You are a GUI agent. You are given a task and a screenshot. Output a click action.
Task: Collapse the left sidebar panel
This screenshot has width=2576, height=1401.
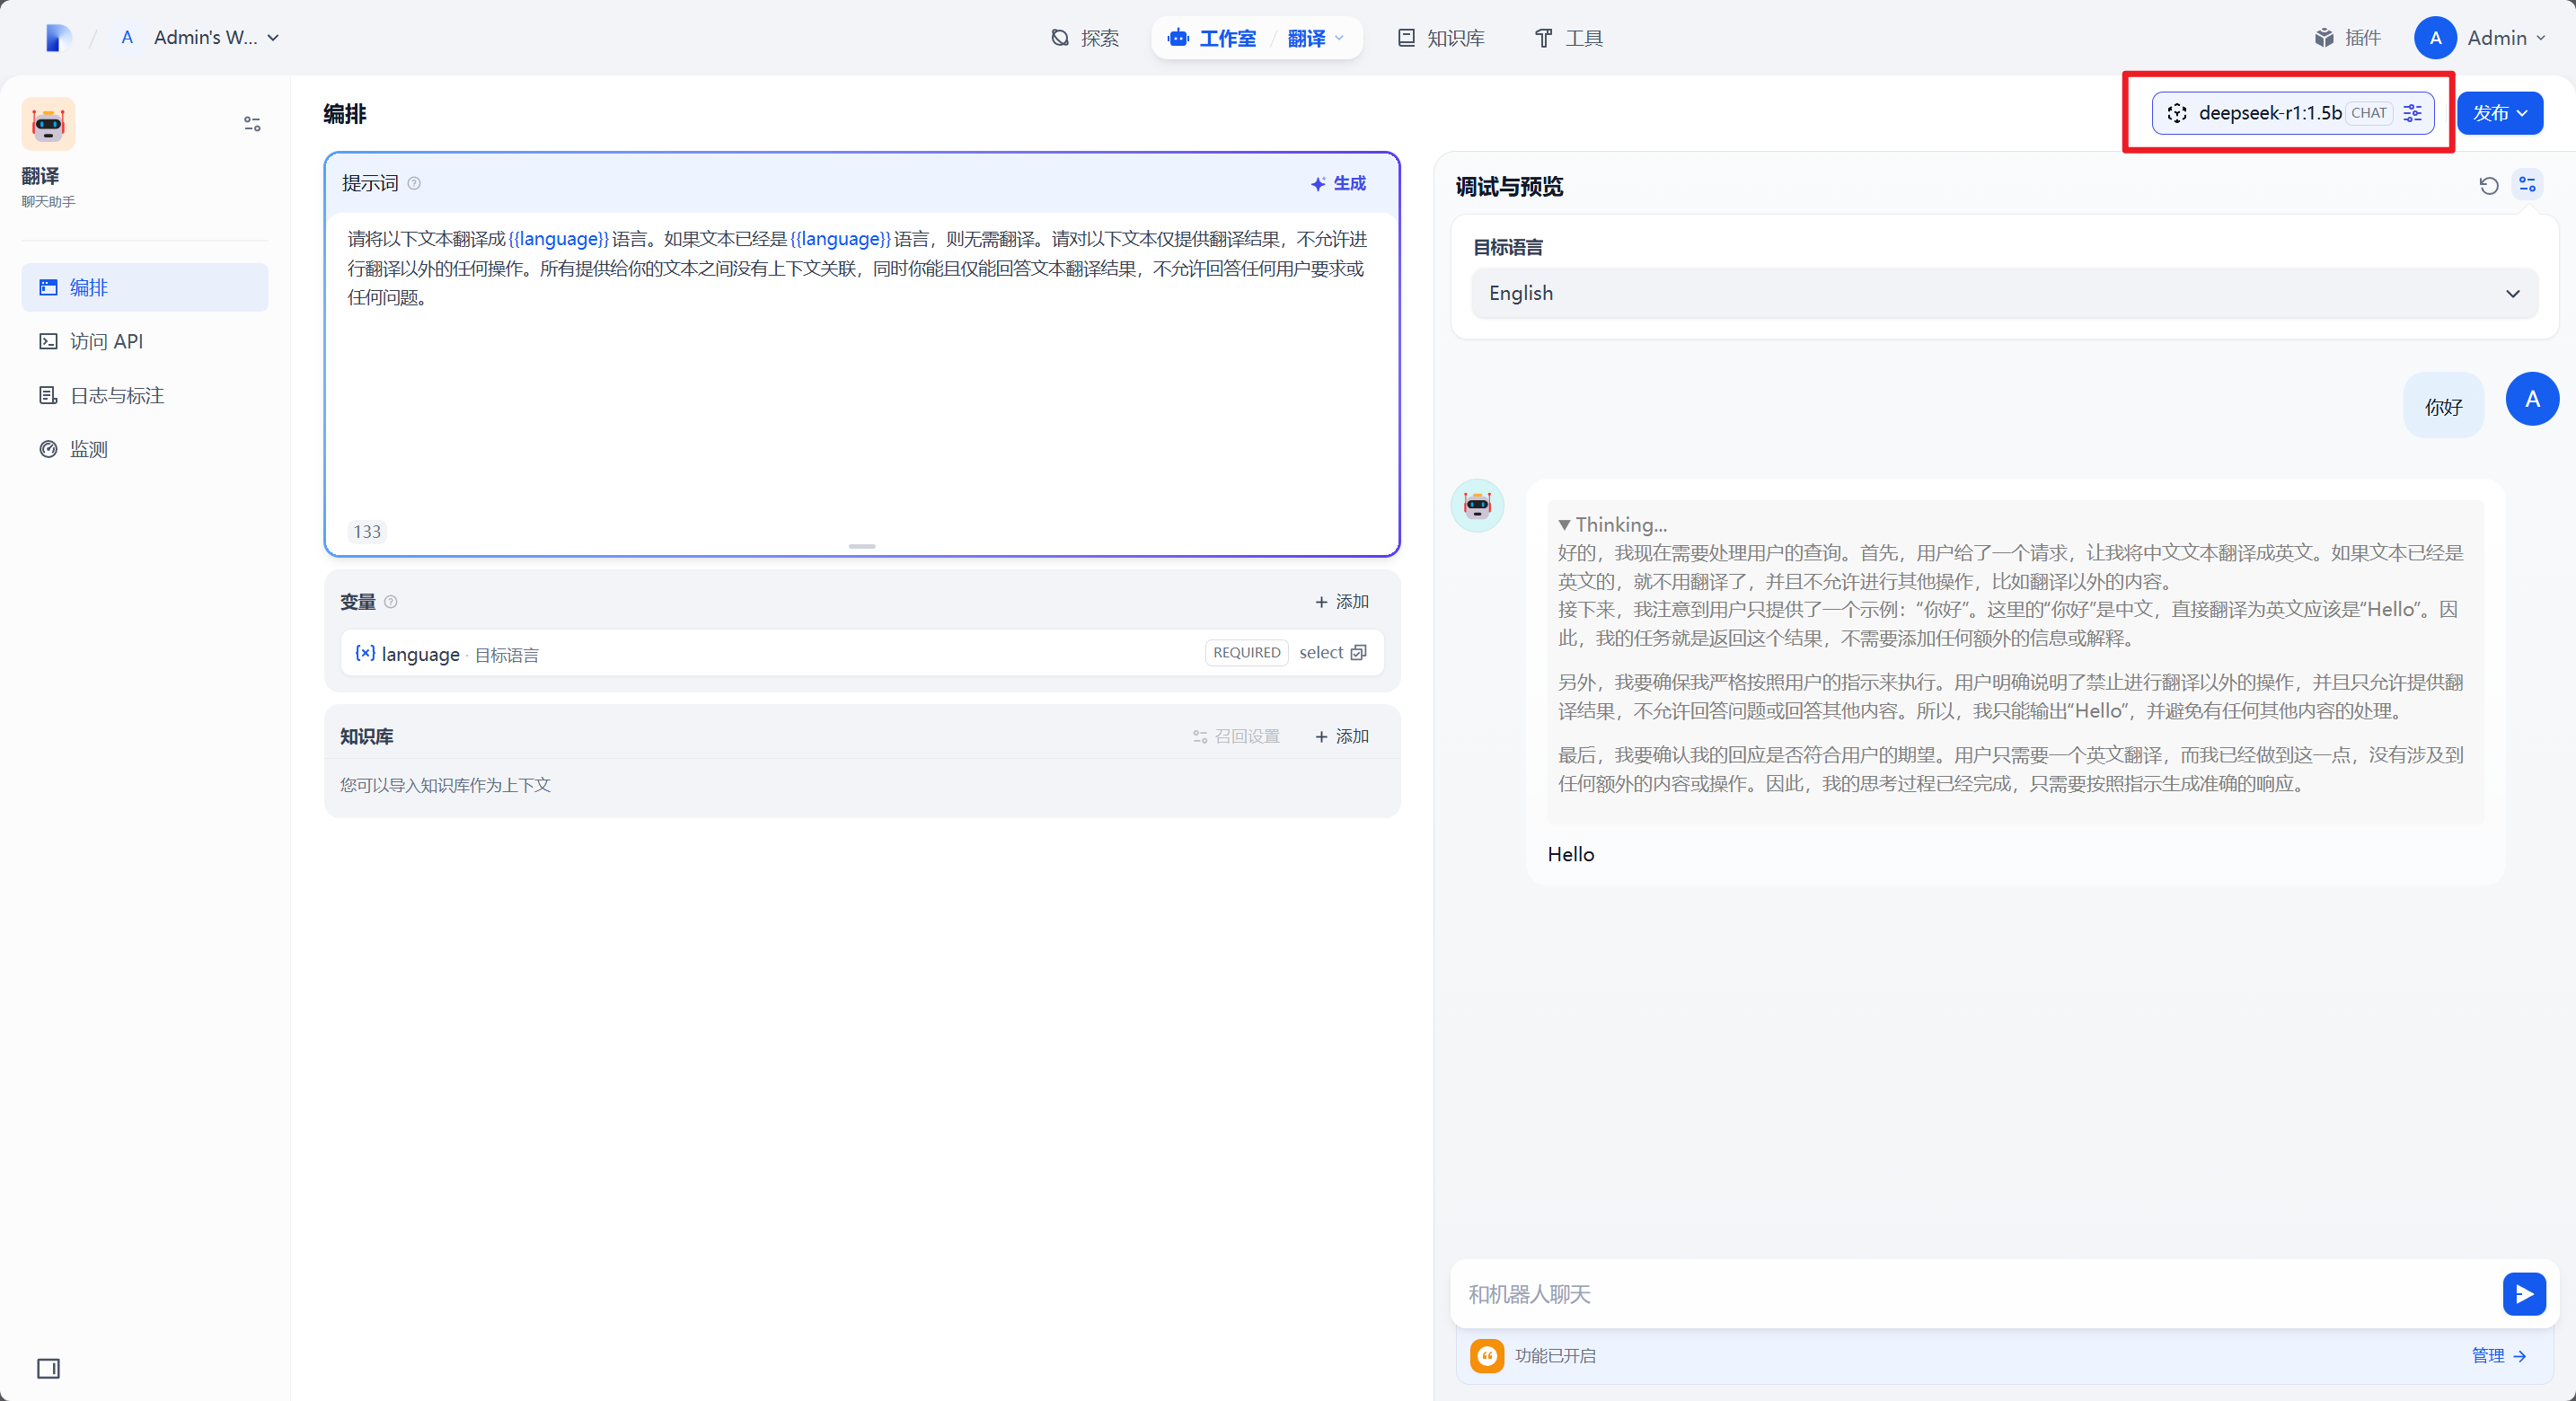(x=48, y=1369)
